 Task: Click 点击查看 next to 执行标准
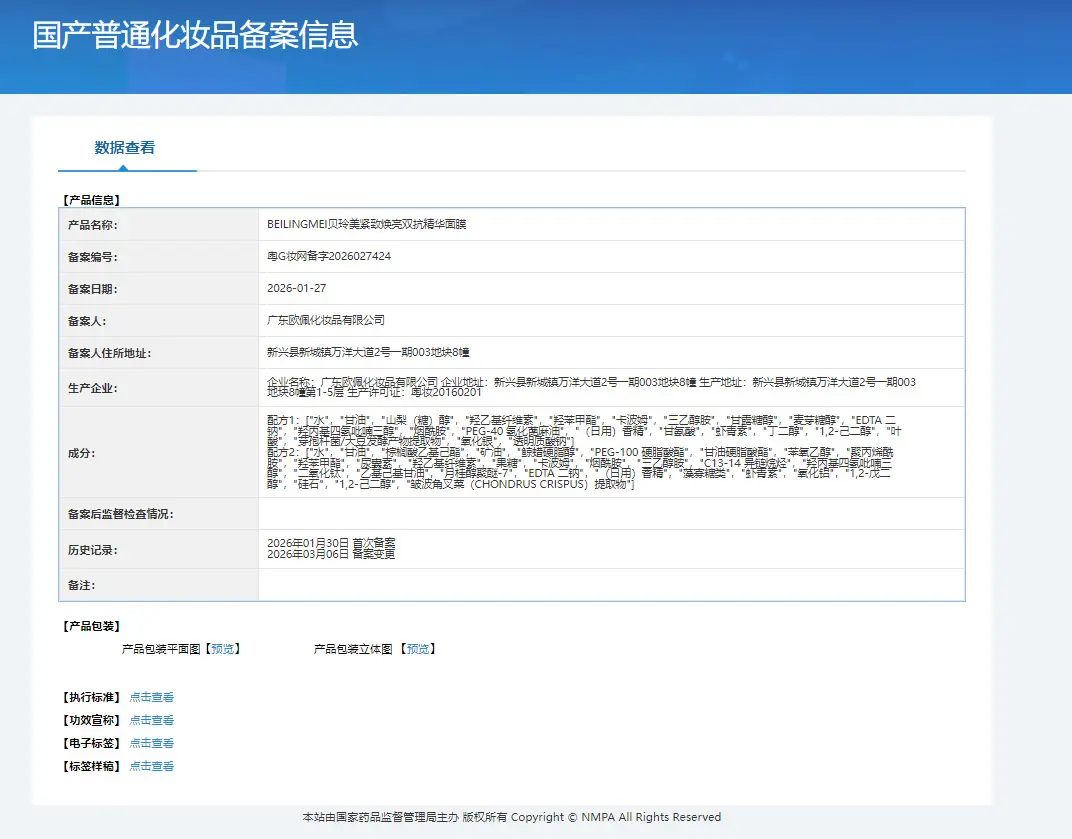(152, 697)
